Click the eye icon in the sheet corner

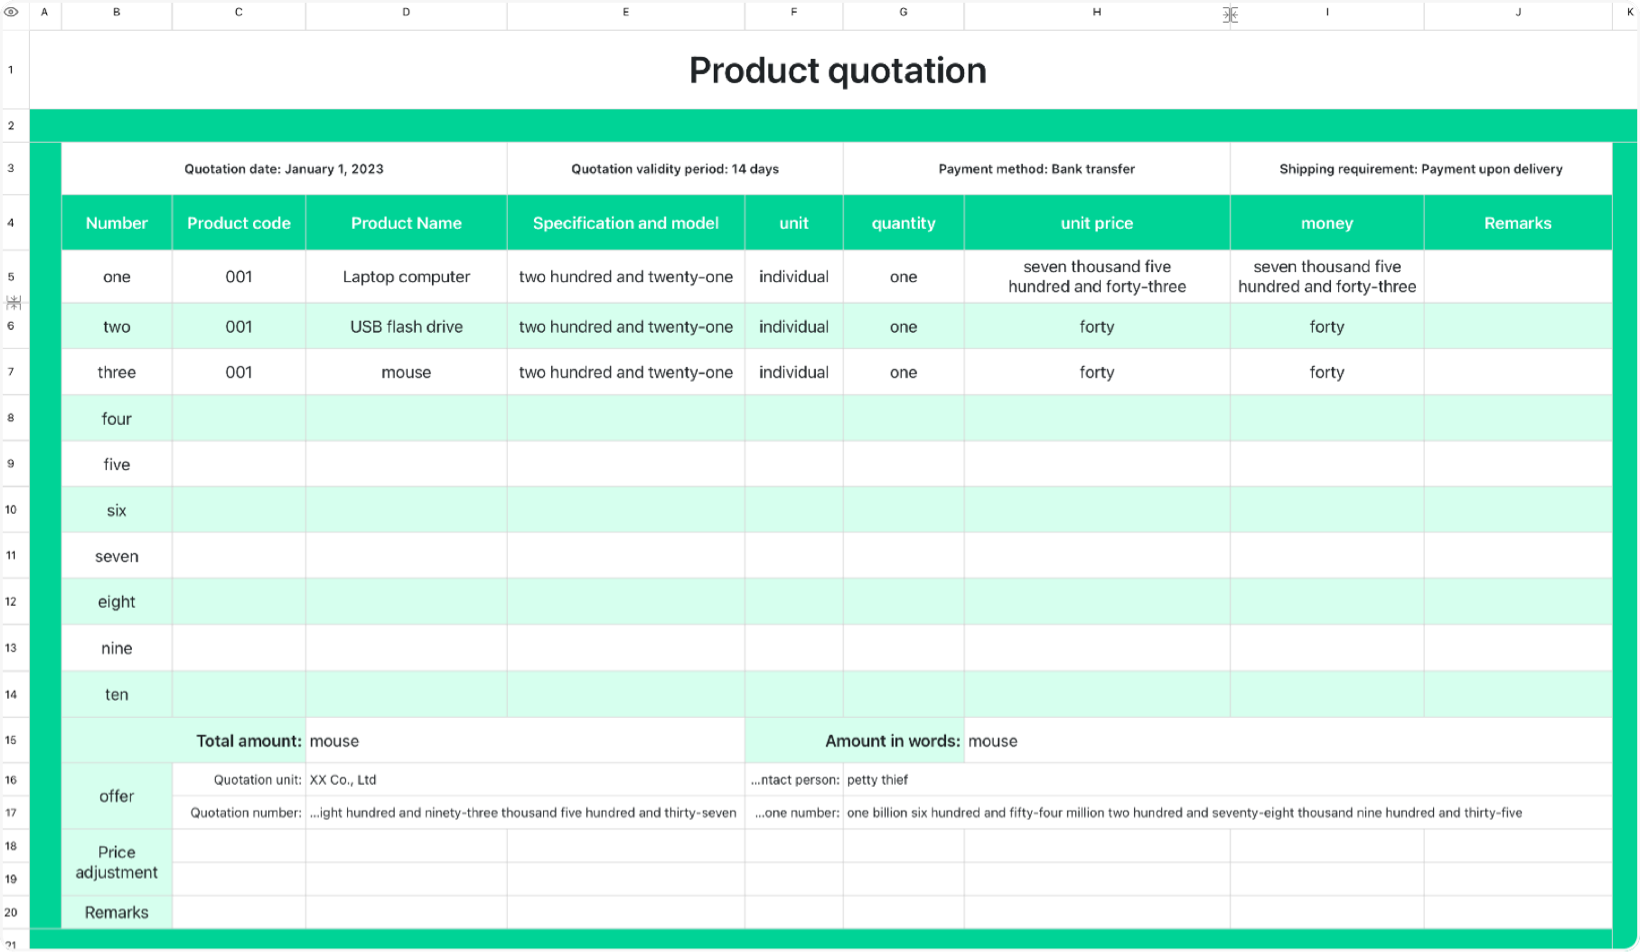click(x=12, y=12)
